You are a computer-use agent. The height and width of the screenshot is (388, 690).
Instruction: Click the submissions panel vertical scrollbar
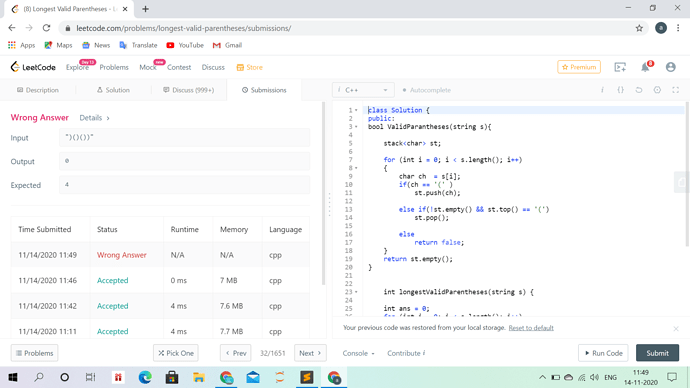[x=323, y=194]
